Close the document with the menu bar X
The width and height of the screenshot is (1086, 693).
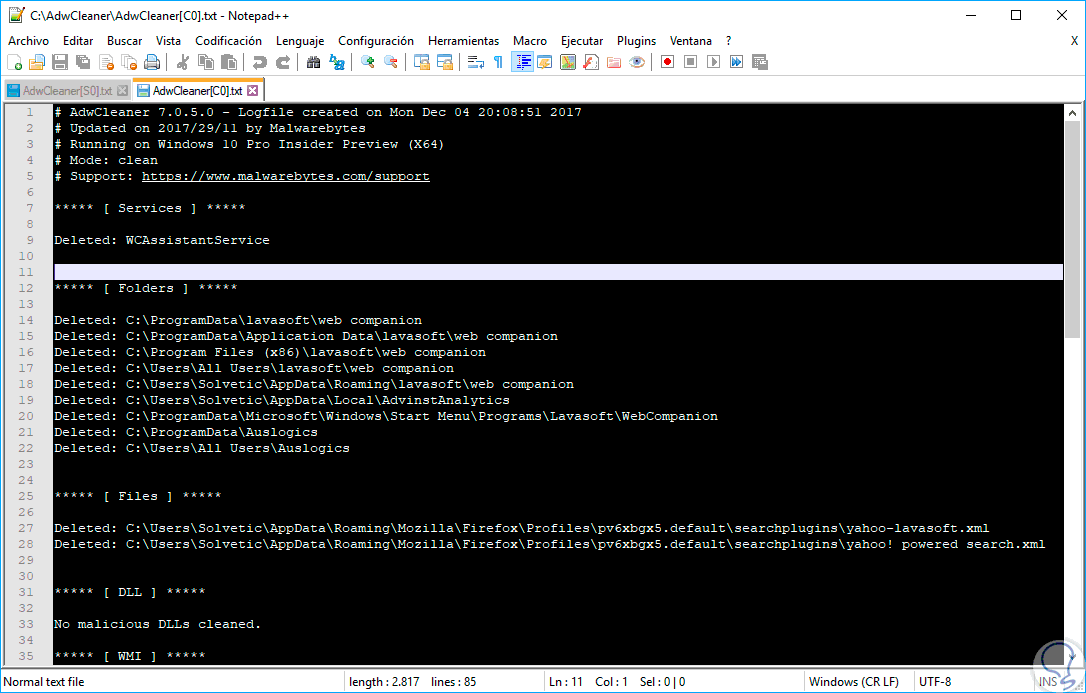pyautogui.click(x=1074, y=41)
